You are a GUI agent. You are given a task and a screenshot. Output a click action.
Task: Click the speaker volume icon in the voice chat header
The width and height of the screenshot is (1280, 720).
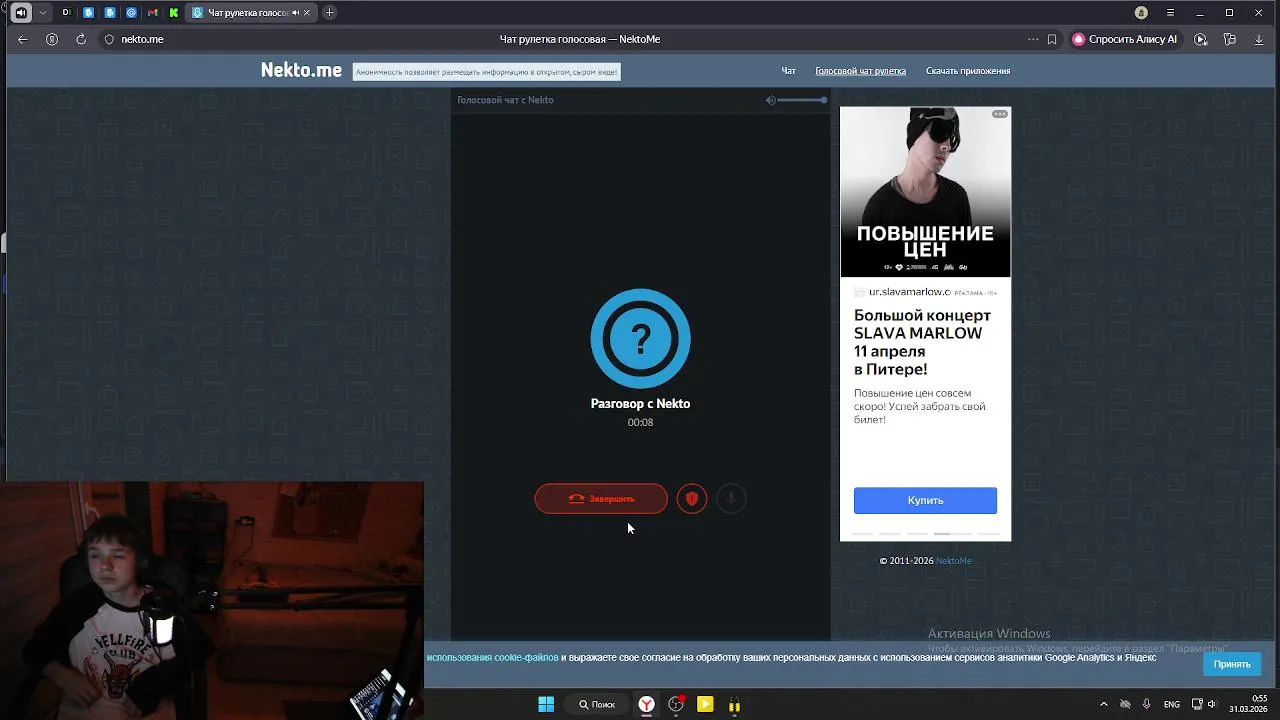pyautogui.click(x=770, y=100)
